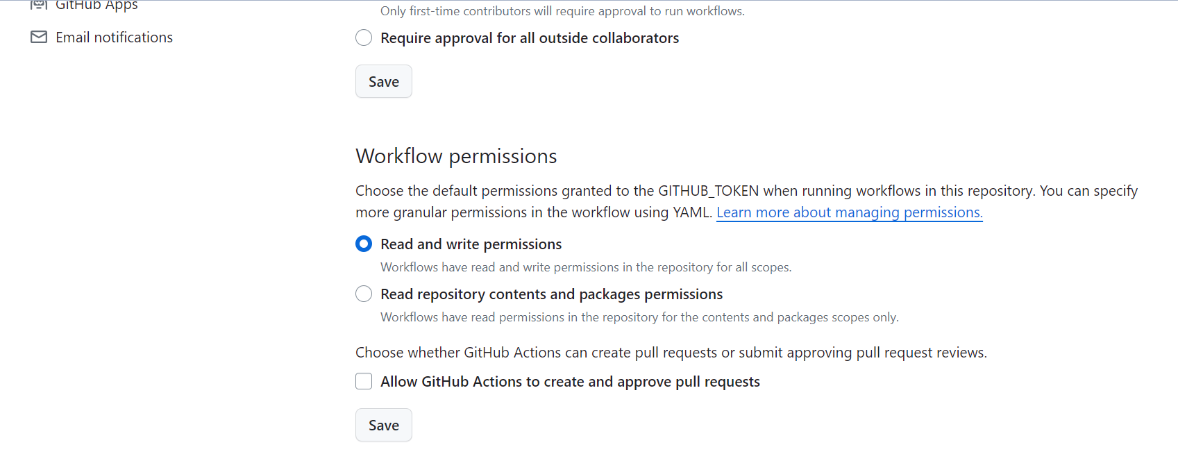The image size is (1178, 476).
Task: Click the 'Only first-time contributors' description text
Action: 563,11
